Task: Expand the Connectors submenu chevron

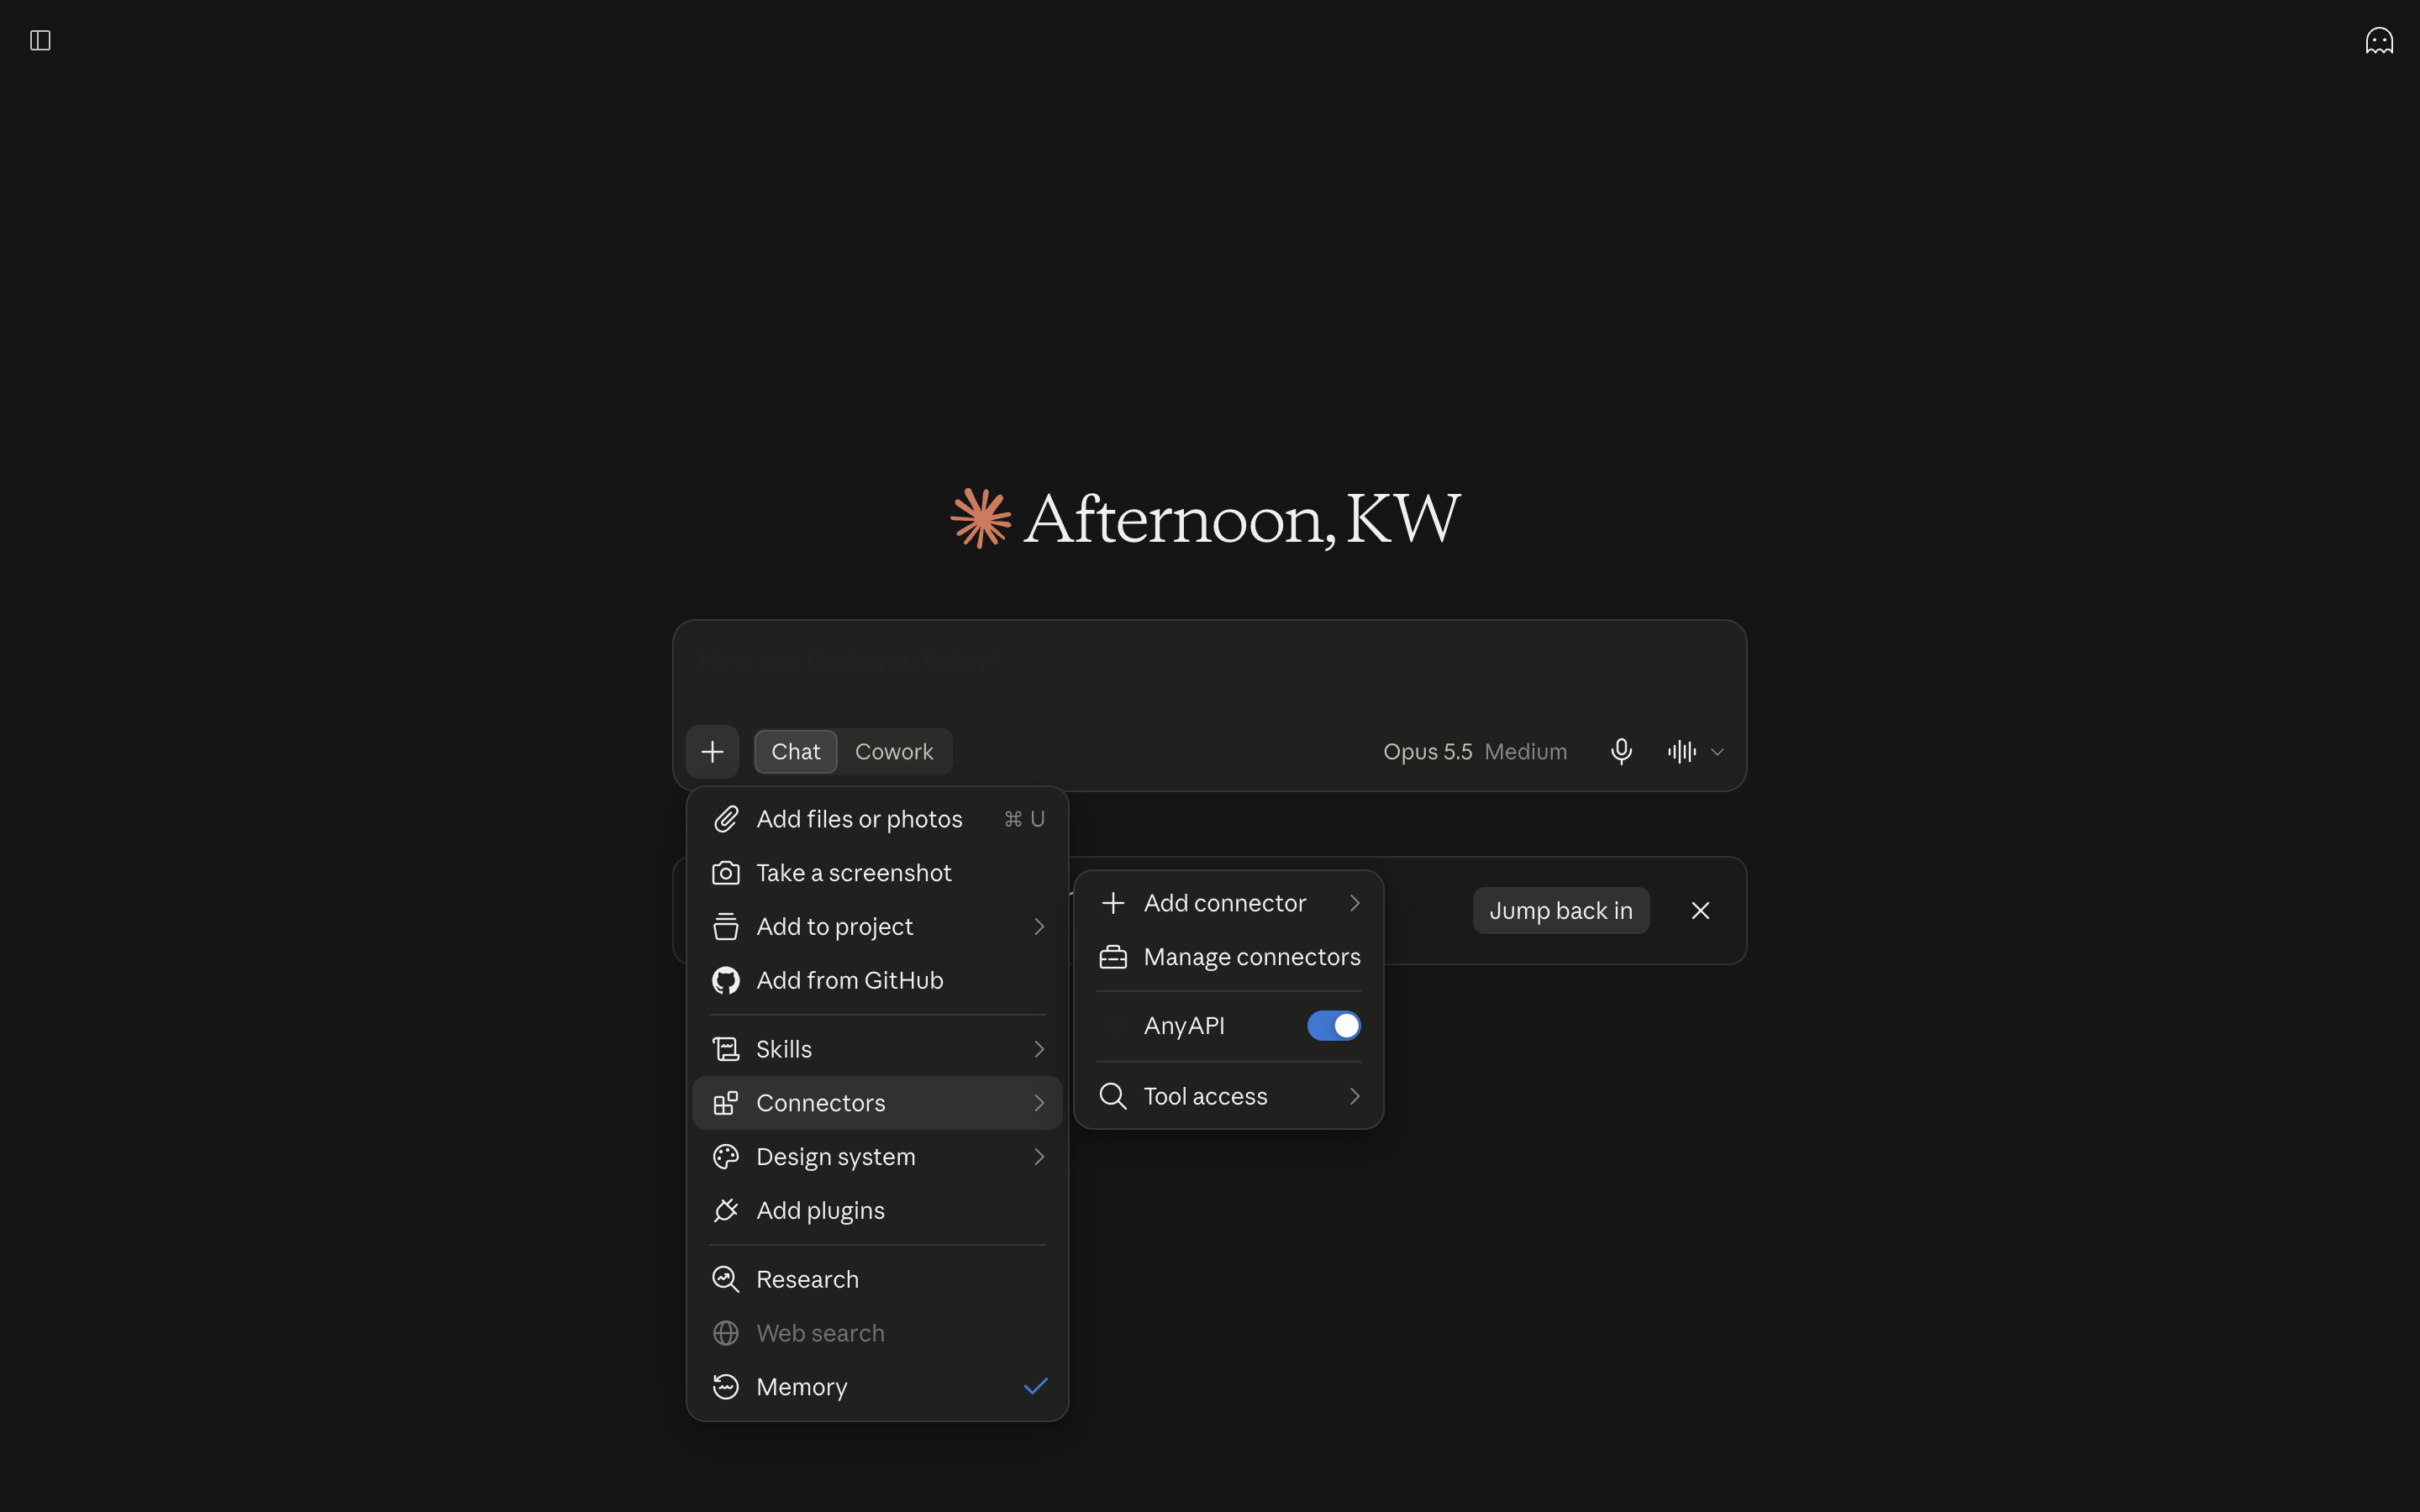Action: 1039,1103
